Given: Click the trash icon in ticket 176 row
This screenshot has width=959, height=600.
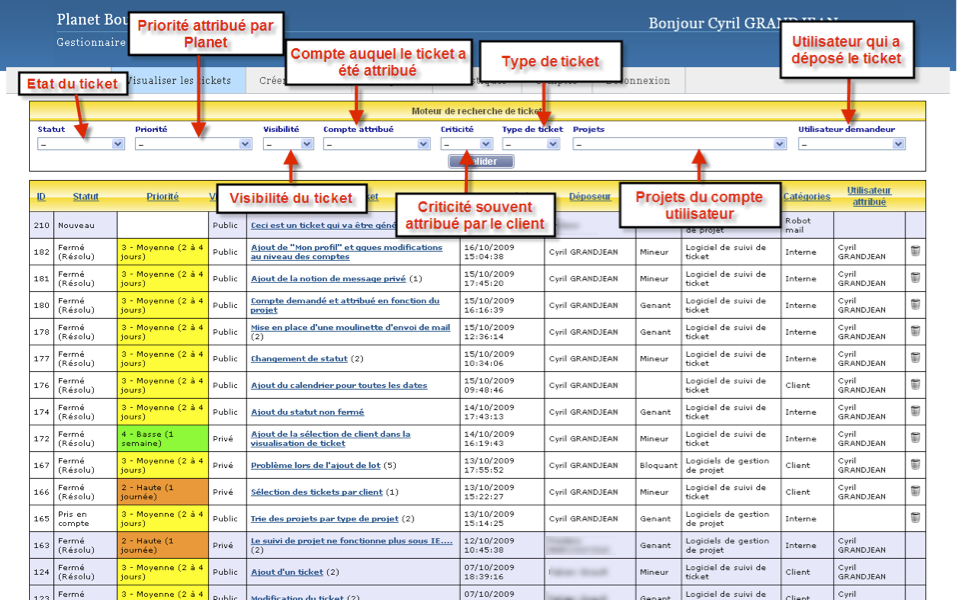Looking at the screenshot, I should click(915, 384).
